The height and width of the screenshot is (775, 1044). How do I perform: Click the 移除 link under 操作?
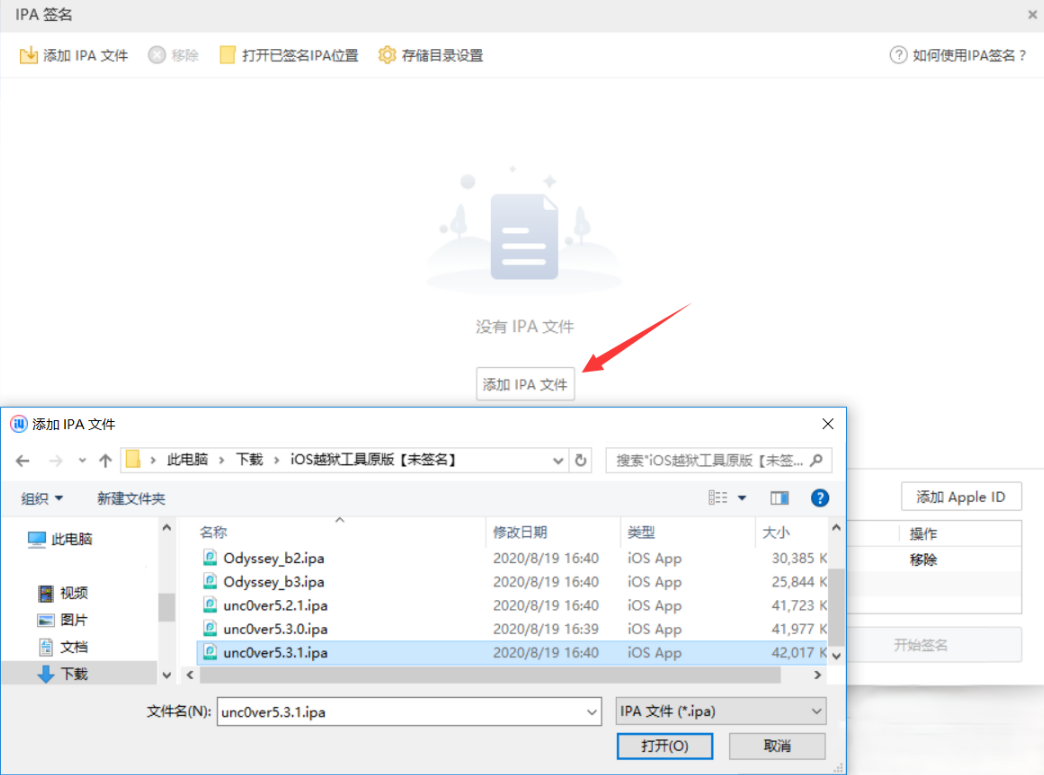point(923,560)
